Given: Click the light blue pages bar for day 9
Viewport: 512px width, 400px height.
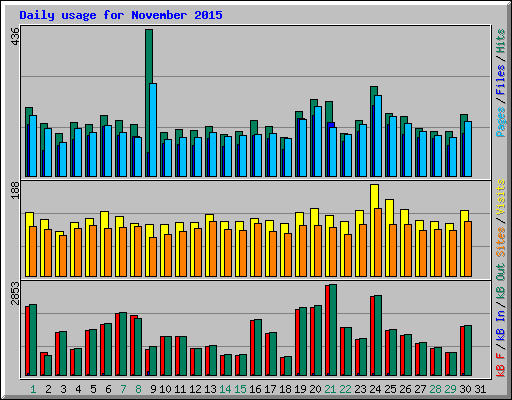Looking at the screenshot, I should pos(153,130).
